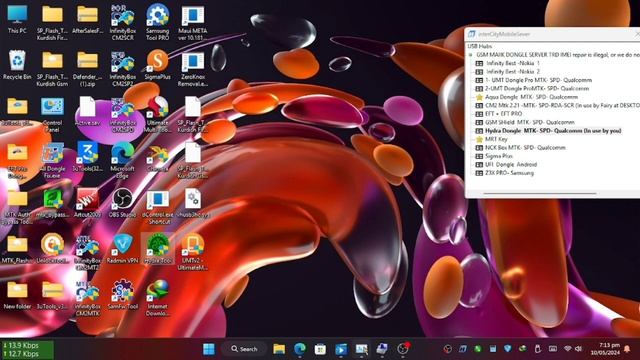
Task: Open the SamFw Tool shortcut
Action: (122, 294)
